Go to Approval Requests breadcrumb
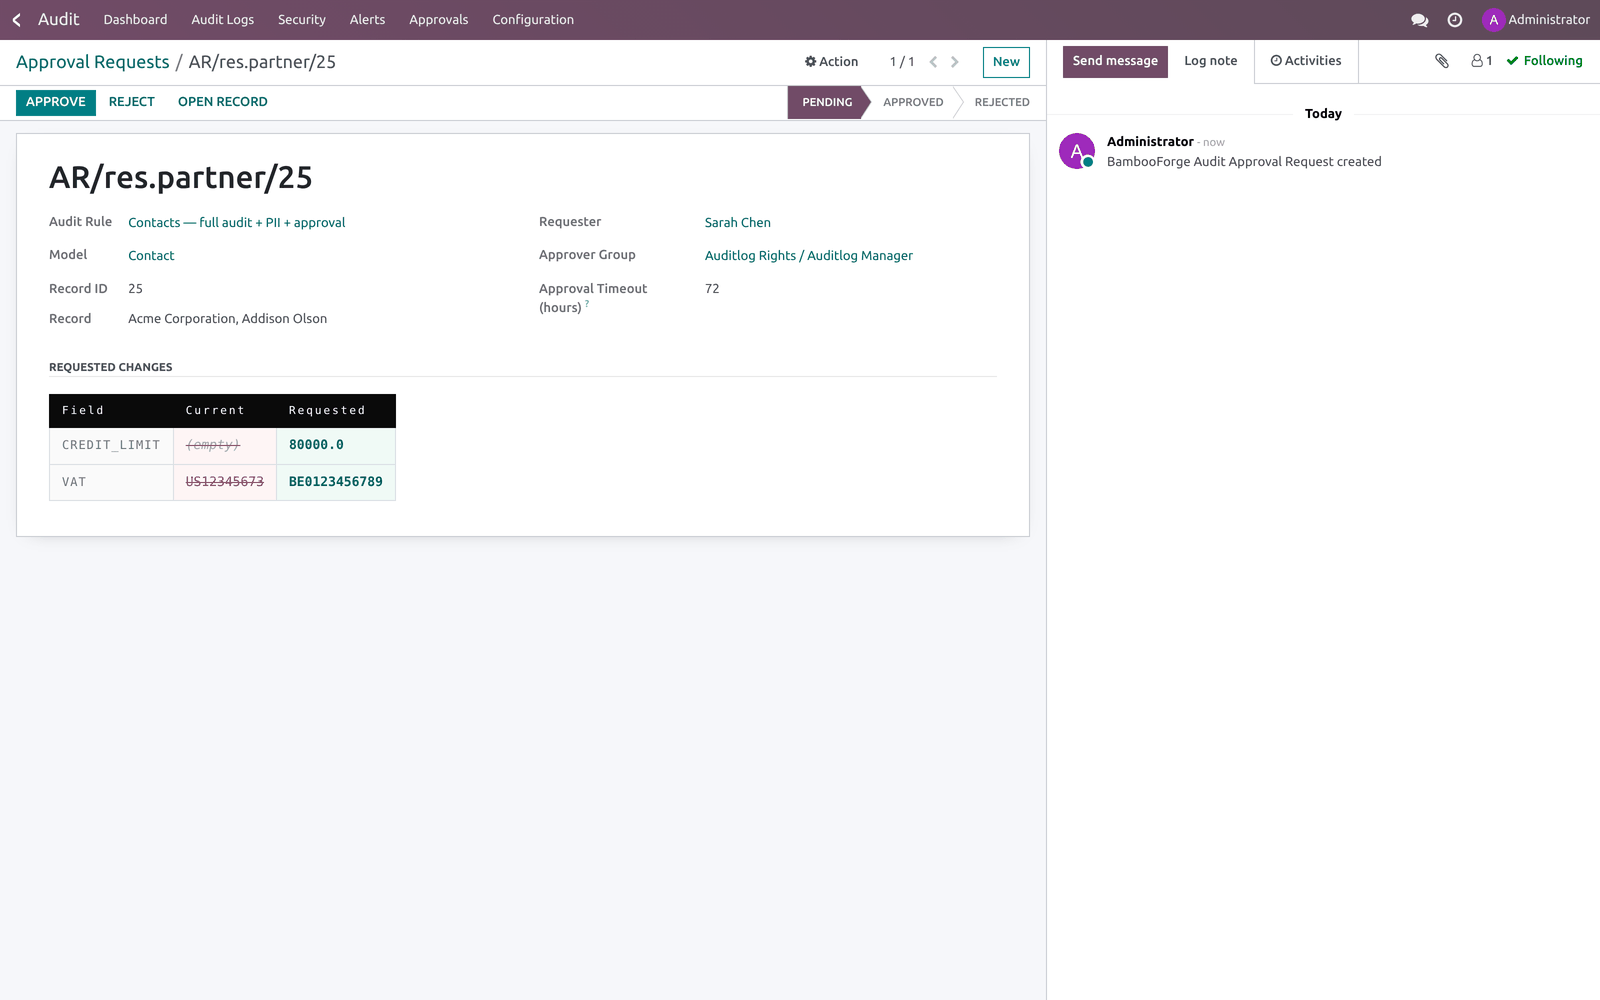Screen dimensions: 1600x1000 click(93, 62)
